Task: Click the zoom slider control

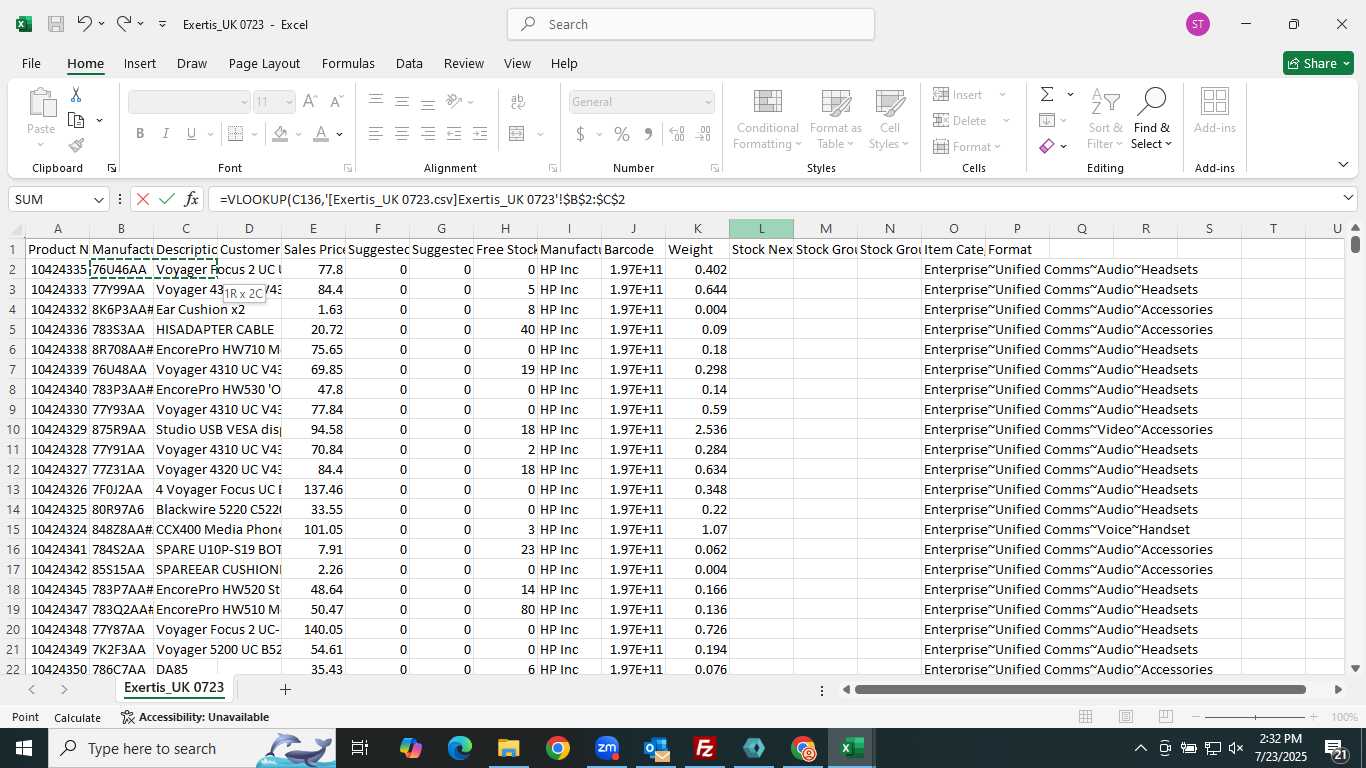Action: [1255, 717]
